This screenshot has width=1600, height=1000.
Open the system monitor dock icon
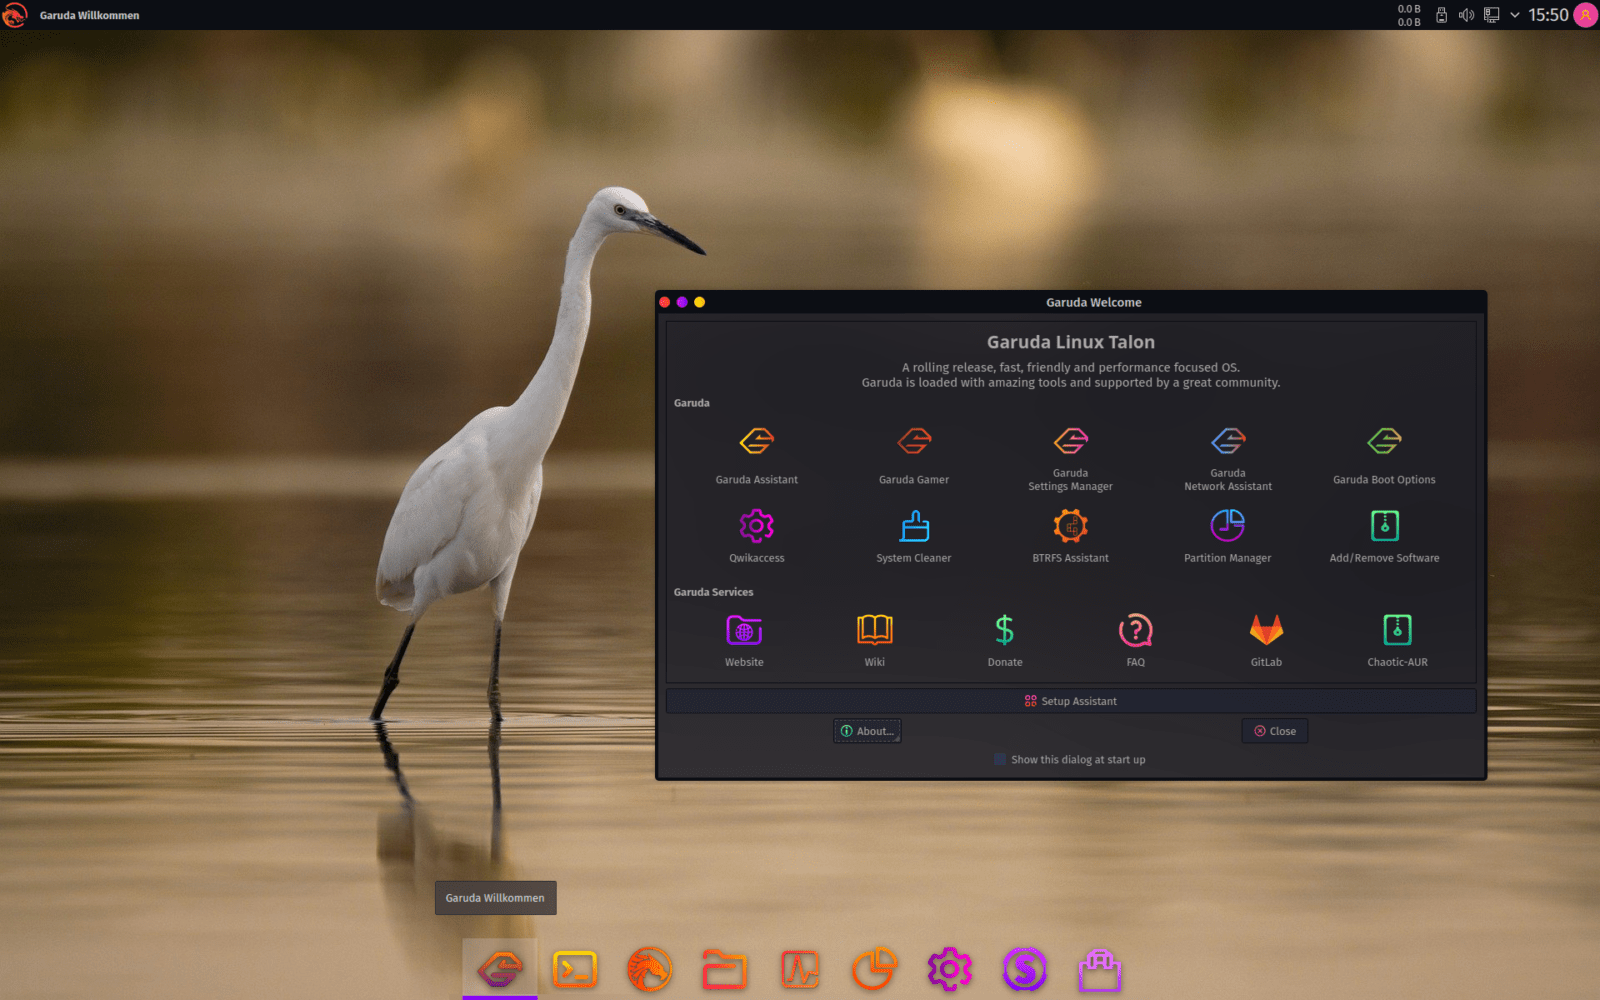[800, 969]
